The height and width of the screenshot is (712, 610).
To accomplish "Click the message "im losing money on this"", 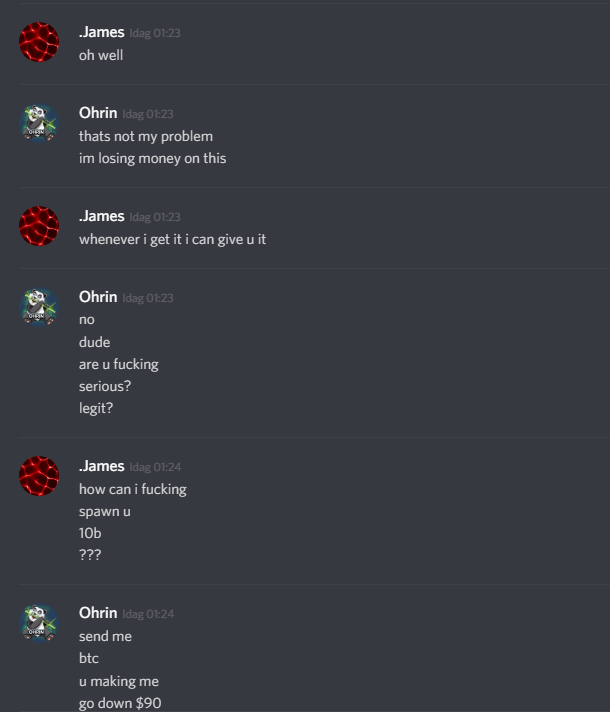I will tap(153, 158).
